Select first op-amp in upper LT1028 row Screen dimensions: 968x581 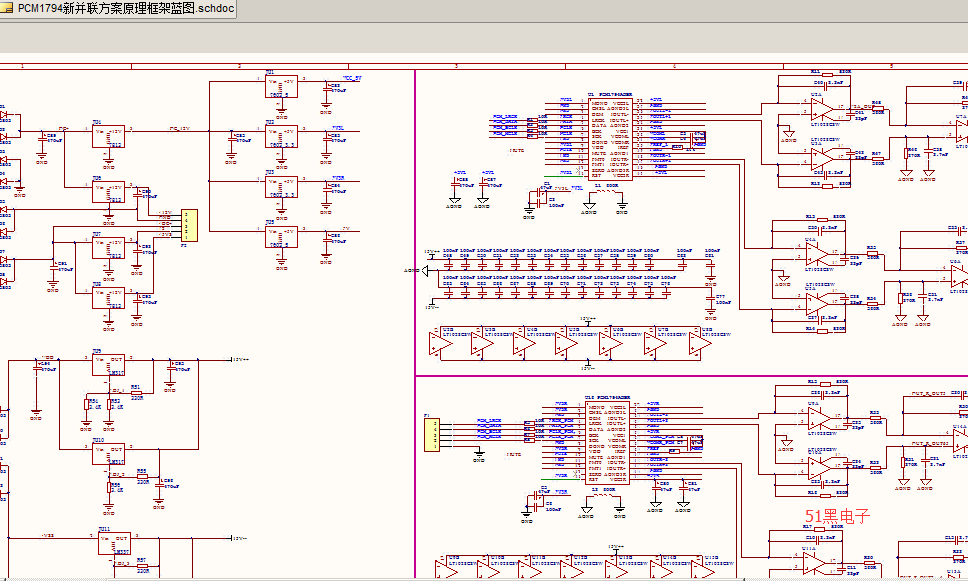pos(438,343)
